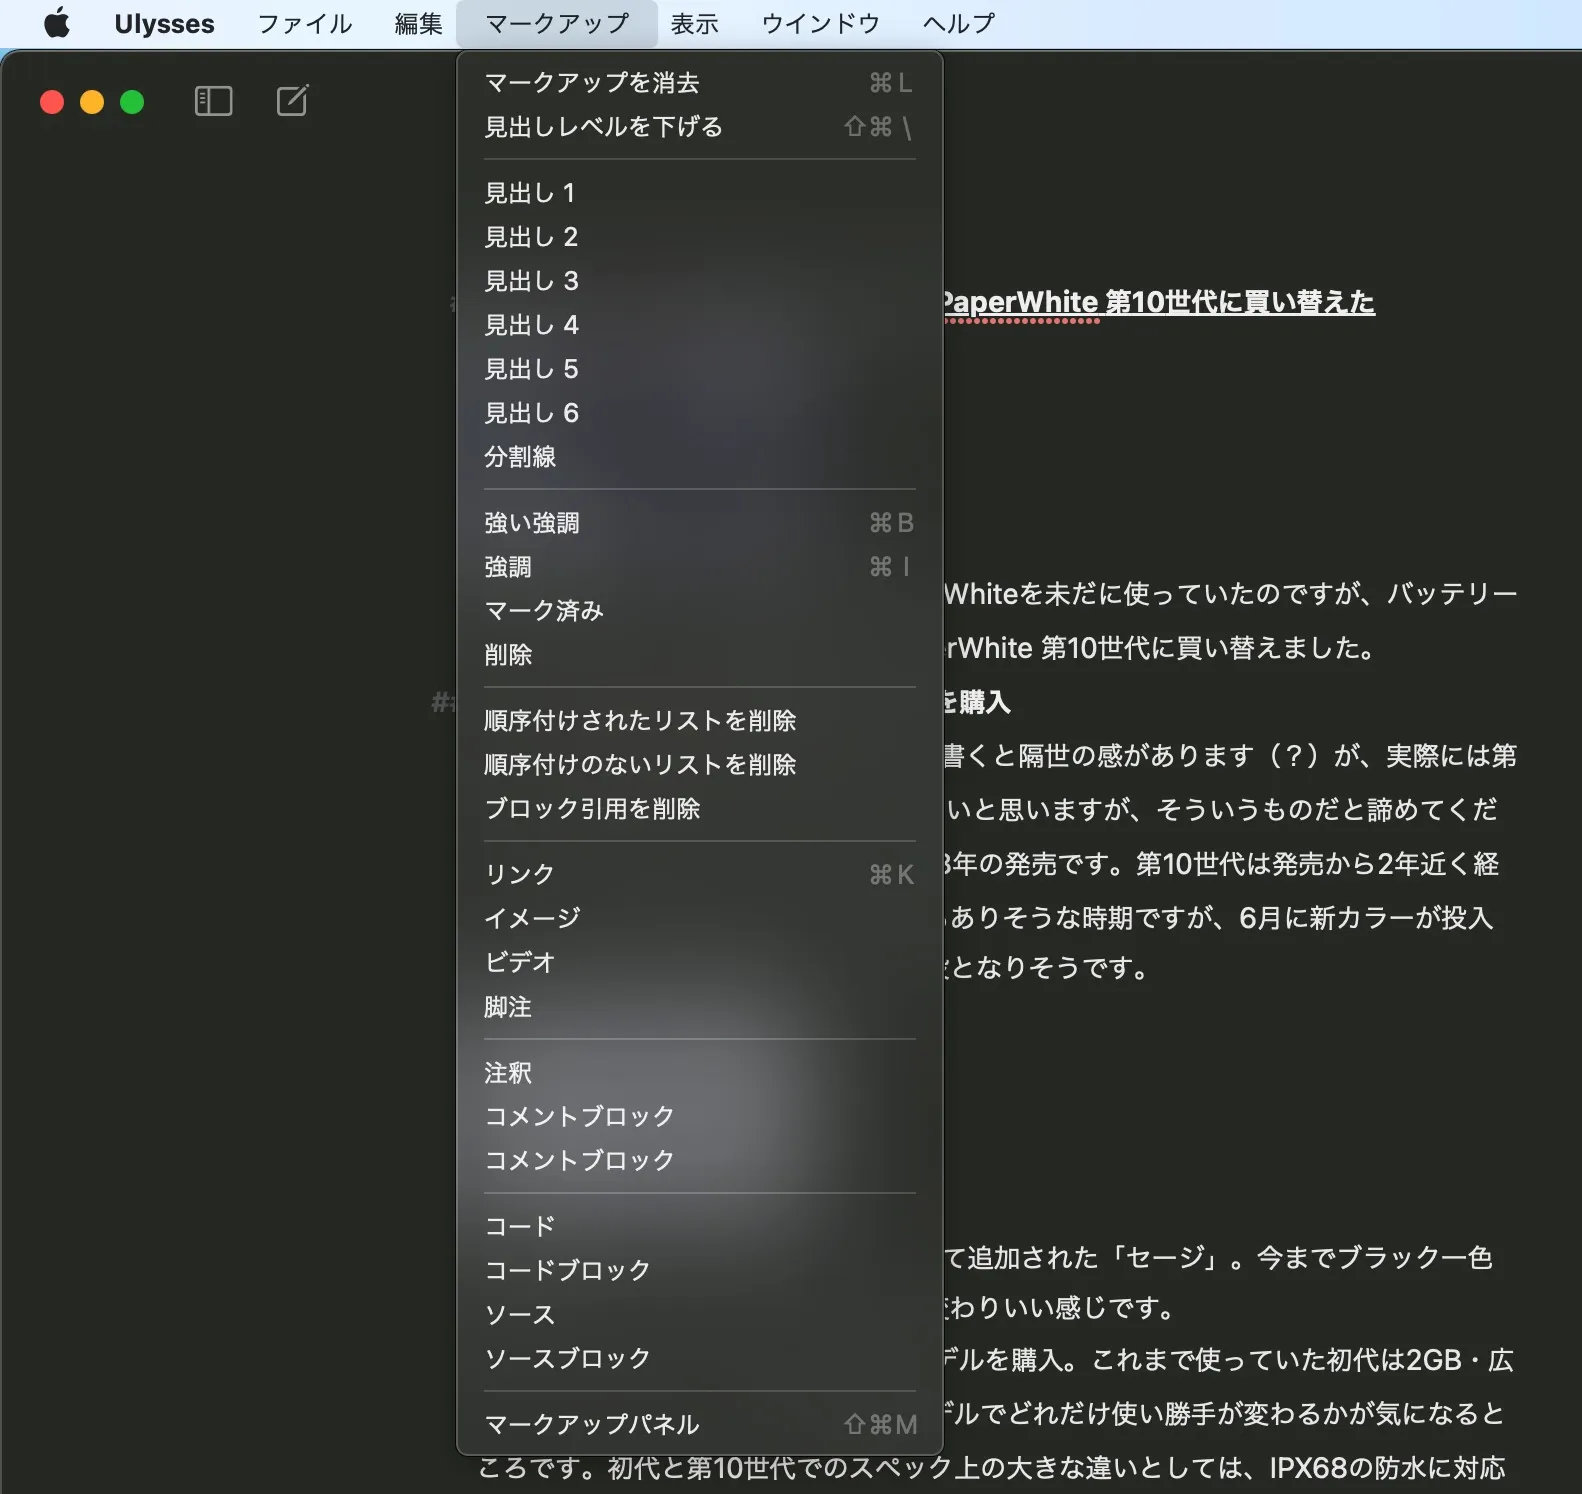Click line mentioning 隔世の感があります
1582x1494 pixels.
1230,756
